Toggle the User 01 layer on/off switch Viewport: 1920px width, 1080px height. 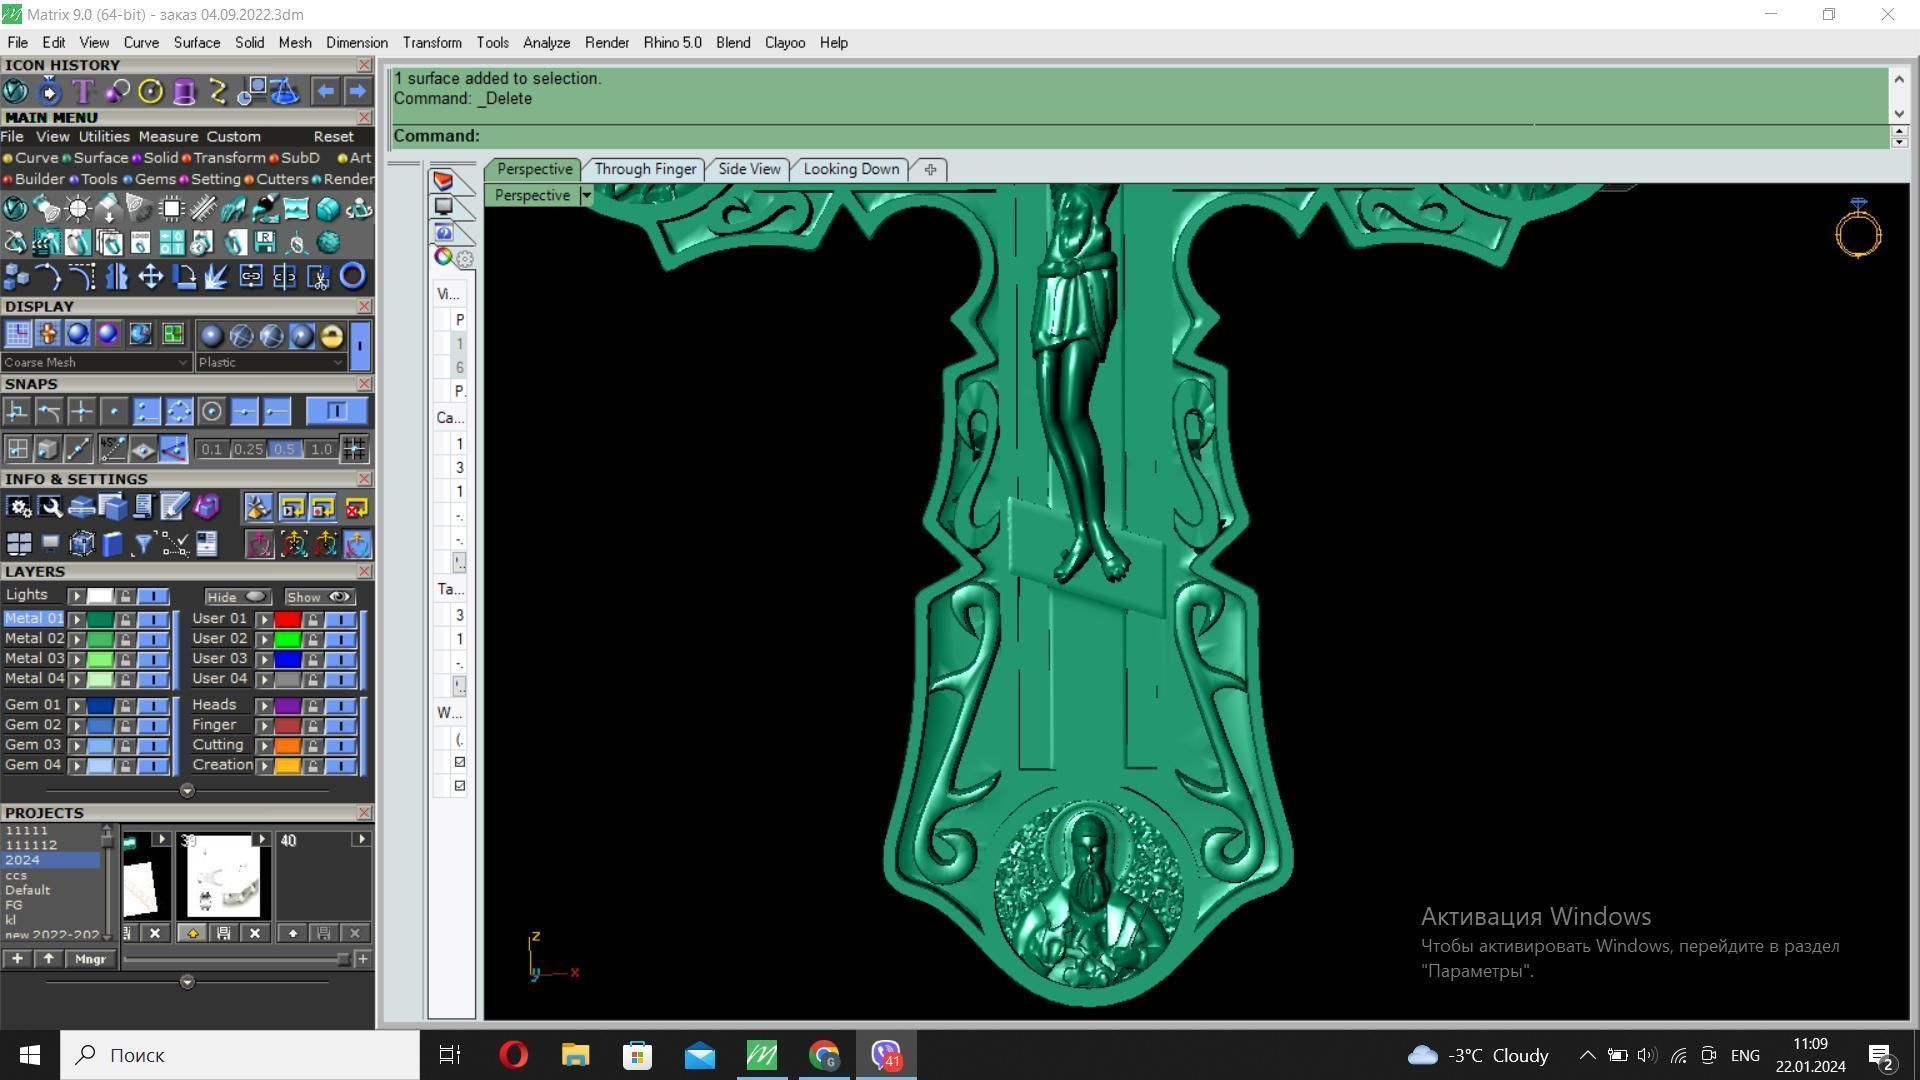[341, 620]
